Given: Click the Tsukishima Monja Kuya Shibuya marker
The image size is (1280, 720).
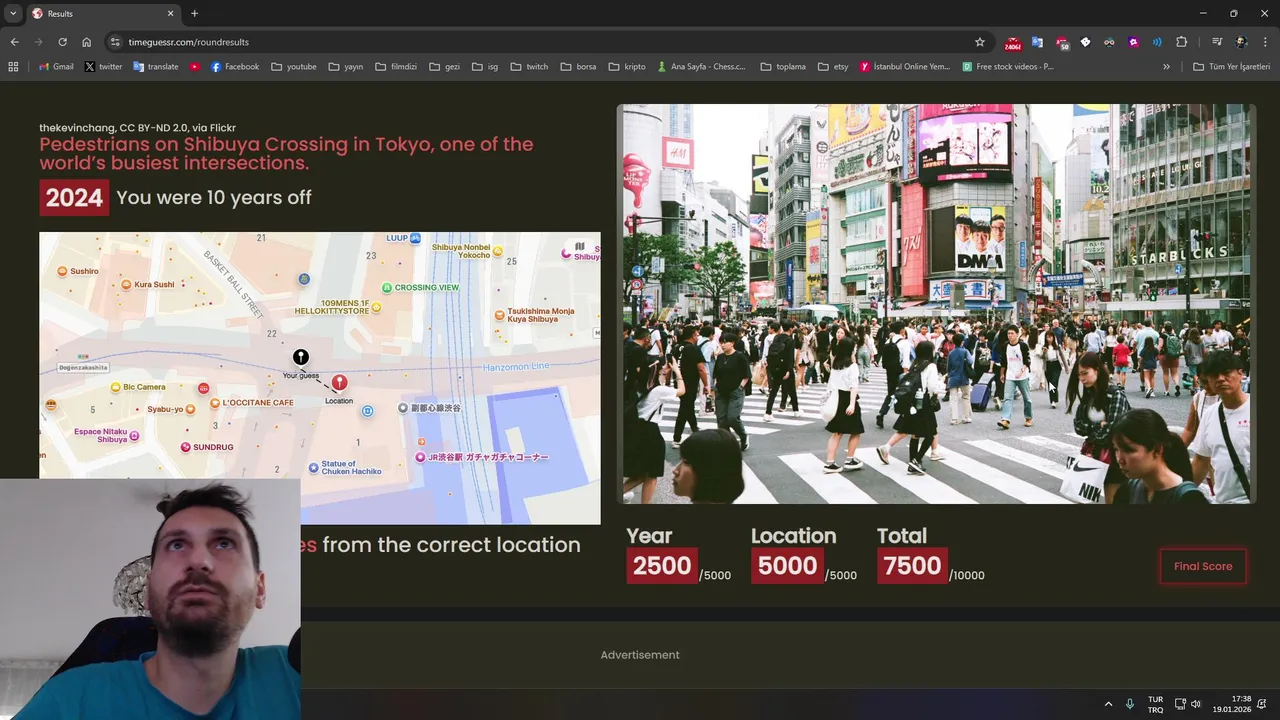Looking at the screenshot, I should [x=499, y=315].
